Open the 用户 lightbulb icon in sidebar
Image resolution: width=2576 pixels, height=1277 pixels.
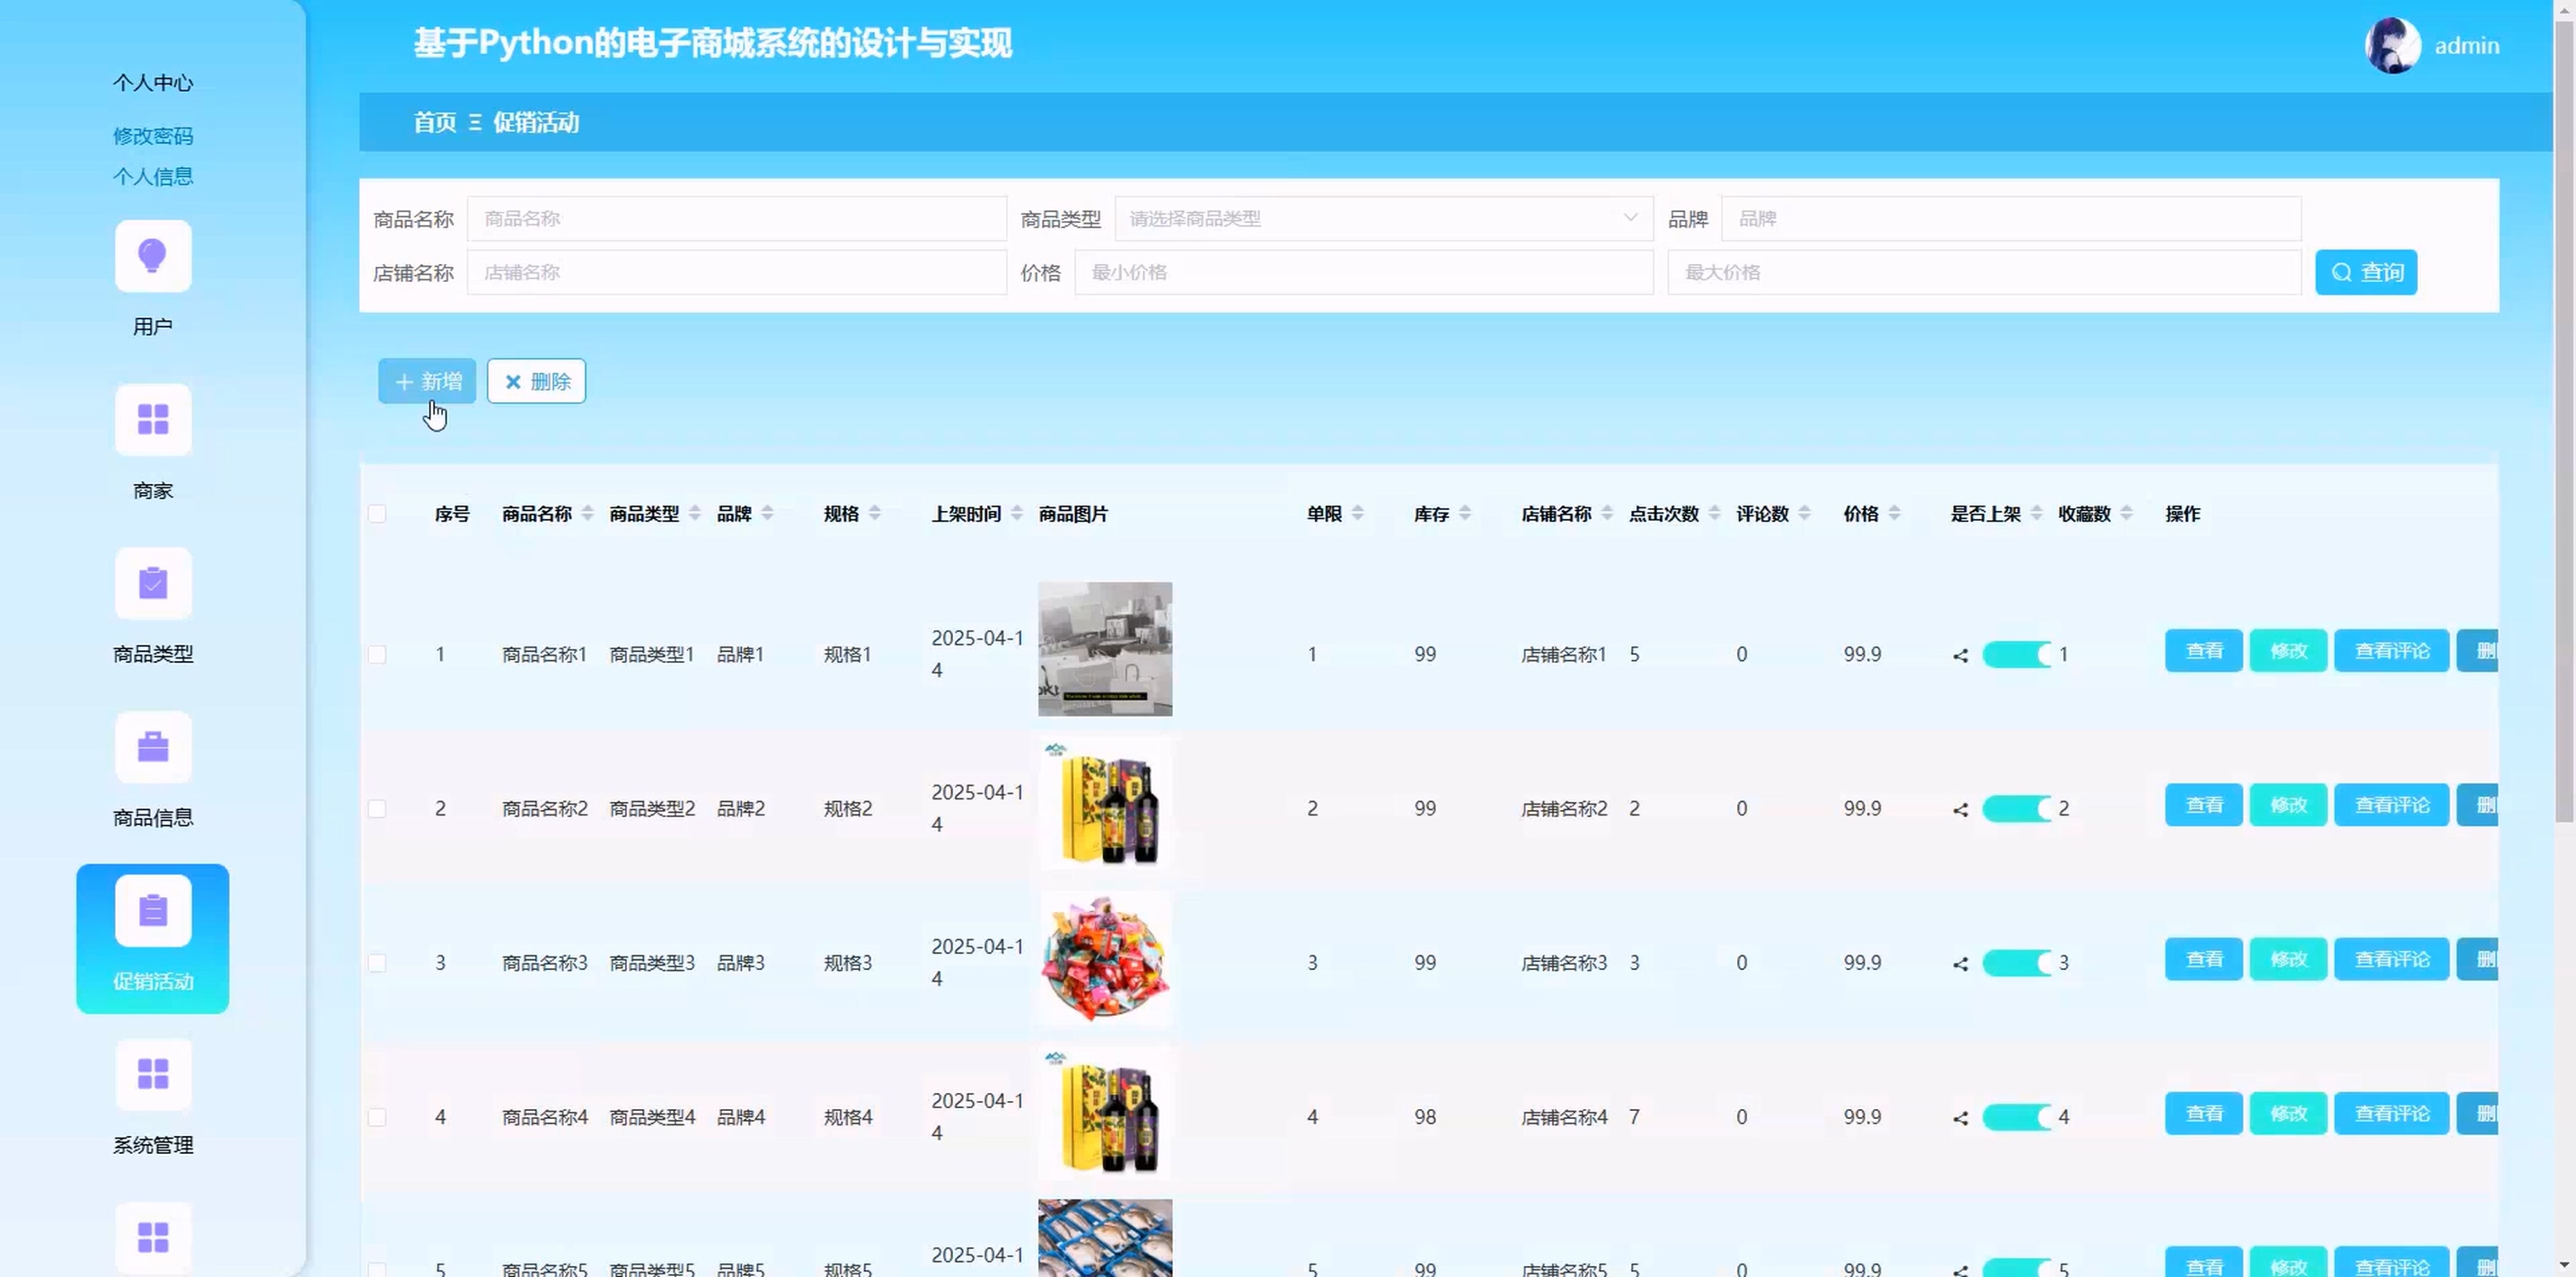coord(153,256)
